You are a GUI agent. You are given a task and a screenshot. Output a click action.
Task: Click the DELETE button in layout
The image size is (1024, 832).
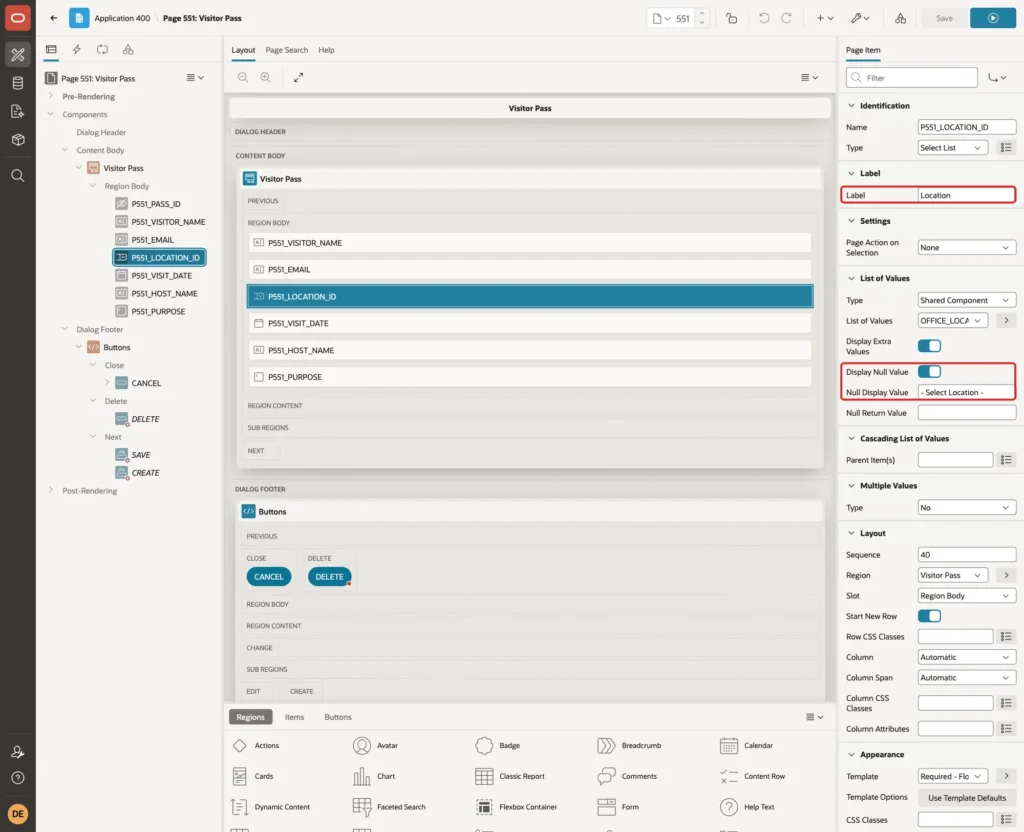tap(329, 577)
